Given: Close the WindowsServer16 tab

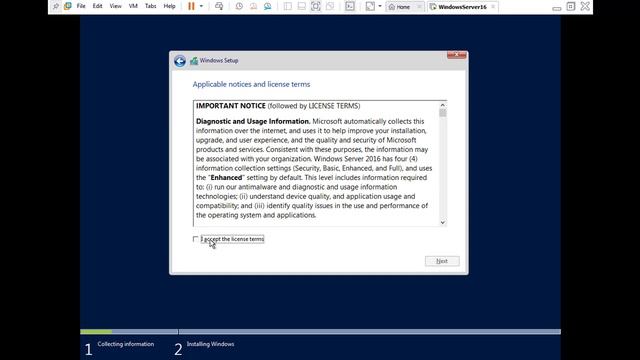Looking at the screenshot, I should pyautogui.click(x=493, y=7).
